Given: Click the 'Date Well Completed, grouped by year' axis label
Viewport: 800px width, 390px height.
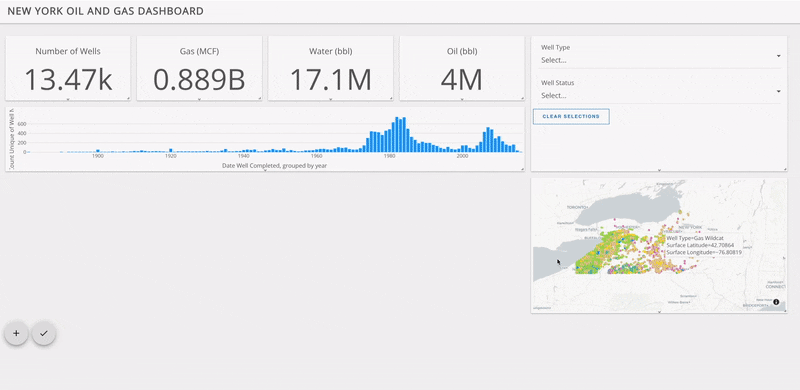Looking at the screenshot, I should coord(274,165).
